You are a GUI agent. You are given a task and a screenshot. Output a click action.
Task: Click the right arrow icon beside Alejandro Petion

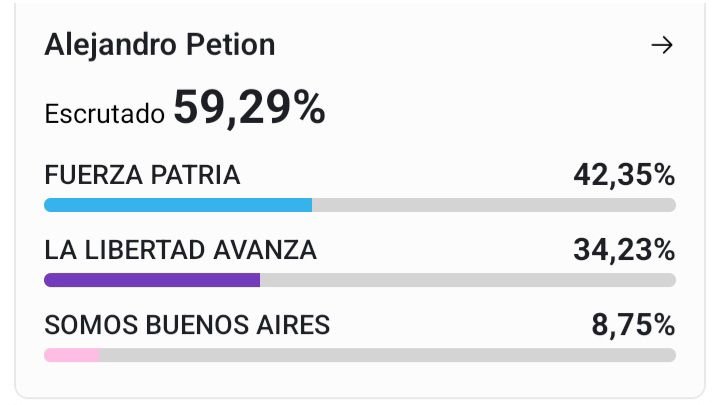(662, 46)
